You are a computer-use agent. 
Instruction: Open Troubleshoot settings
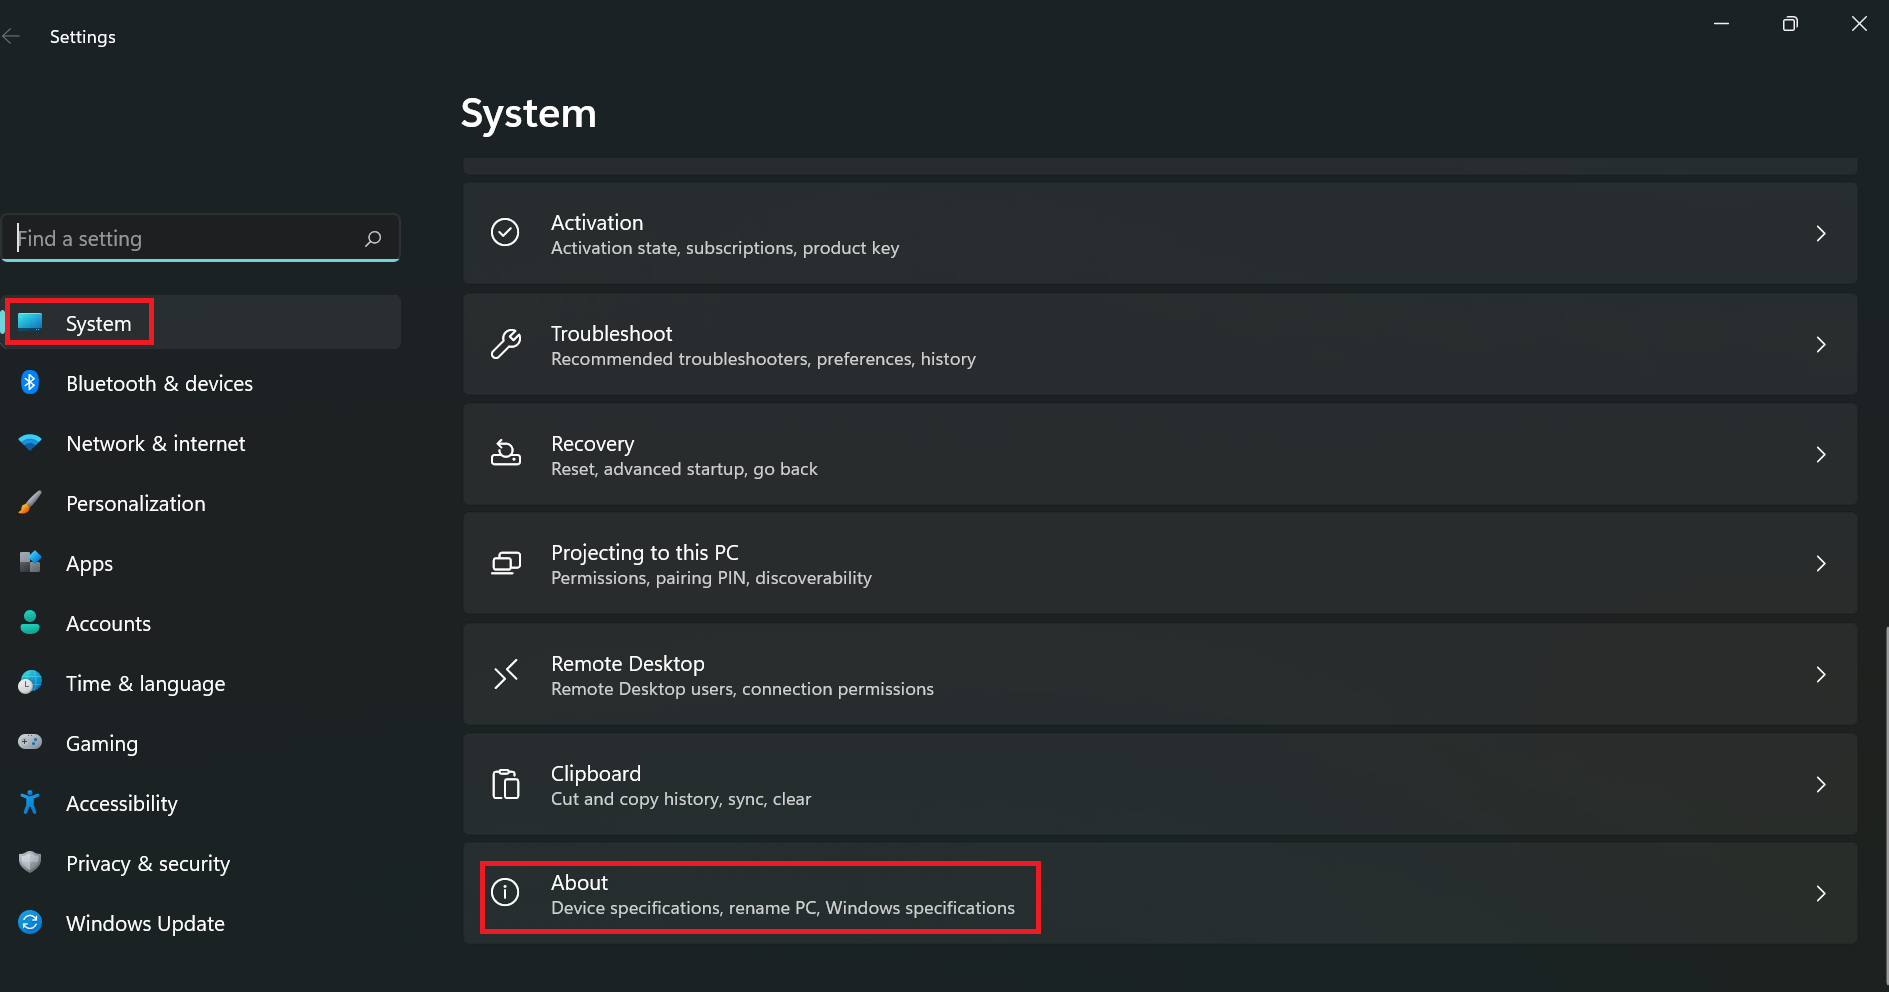pyautogui.click(x=1160, y=344)
